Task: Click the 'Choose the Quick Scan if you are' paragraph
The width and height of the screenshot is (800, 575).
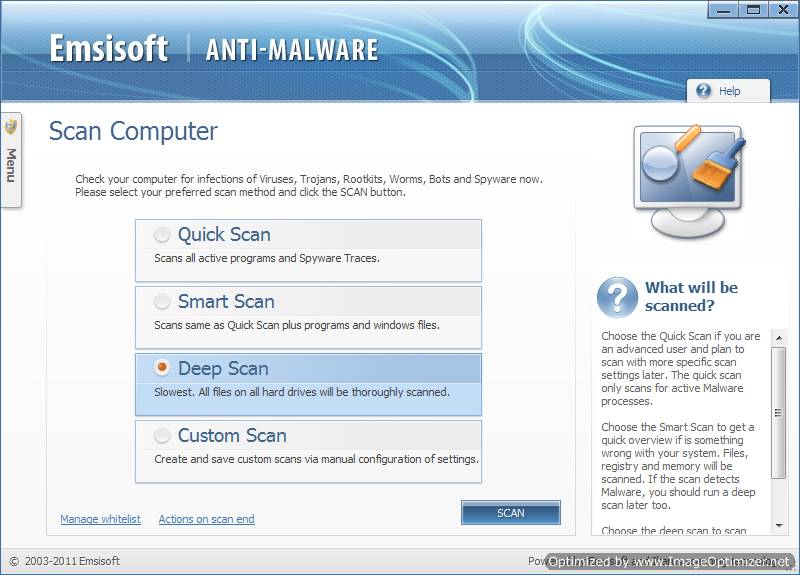Action: point(680,368)
